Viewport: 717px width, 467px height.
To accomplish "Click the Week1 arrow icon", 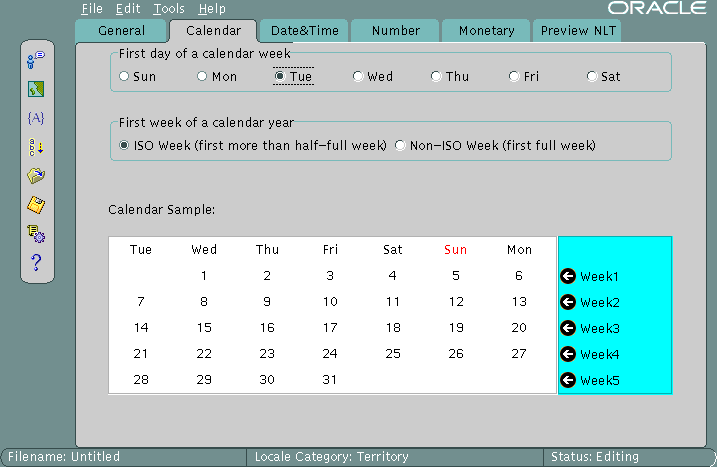I will [568, 276].
